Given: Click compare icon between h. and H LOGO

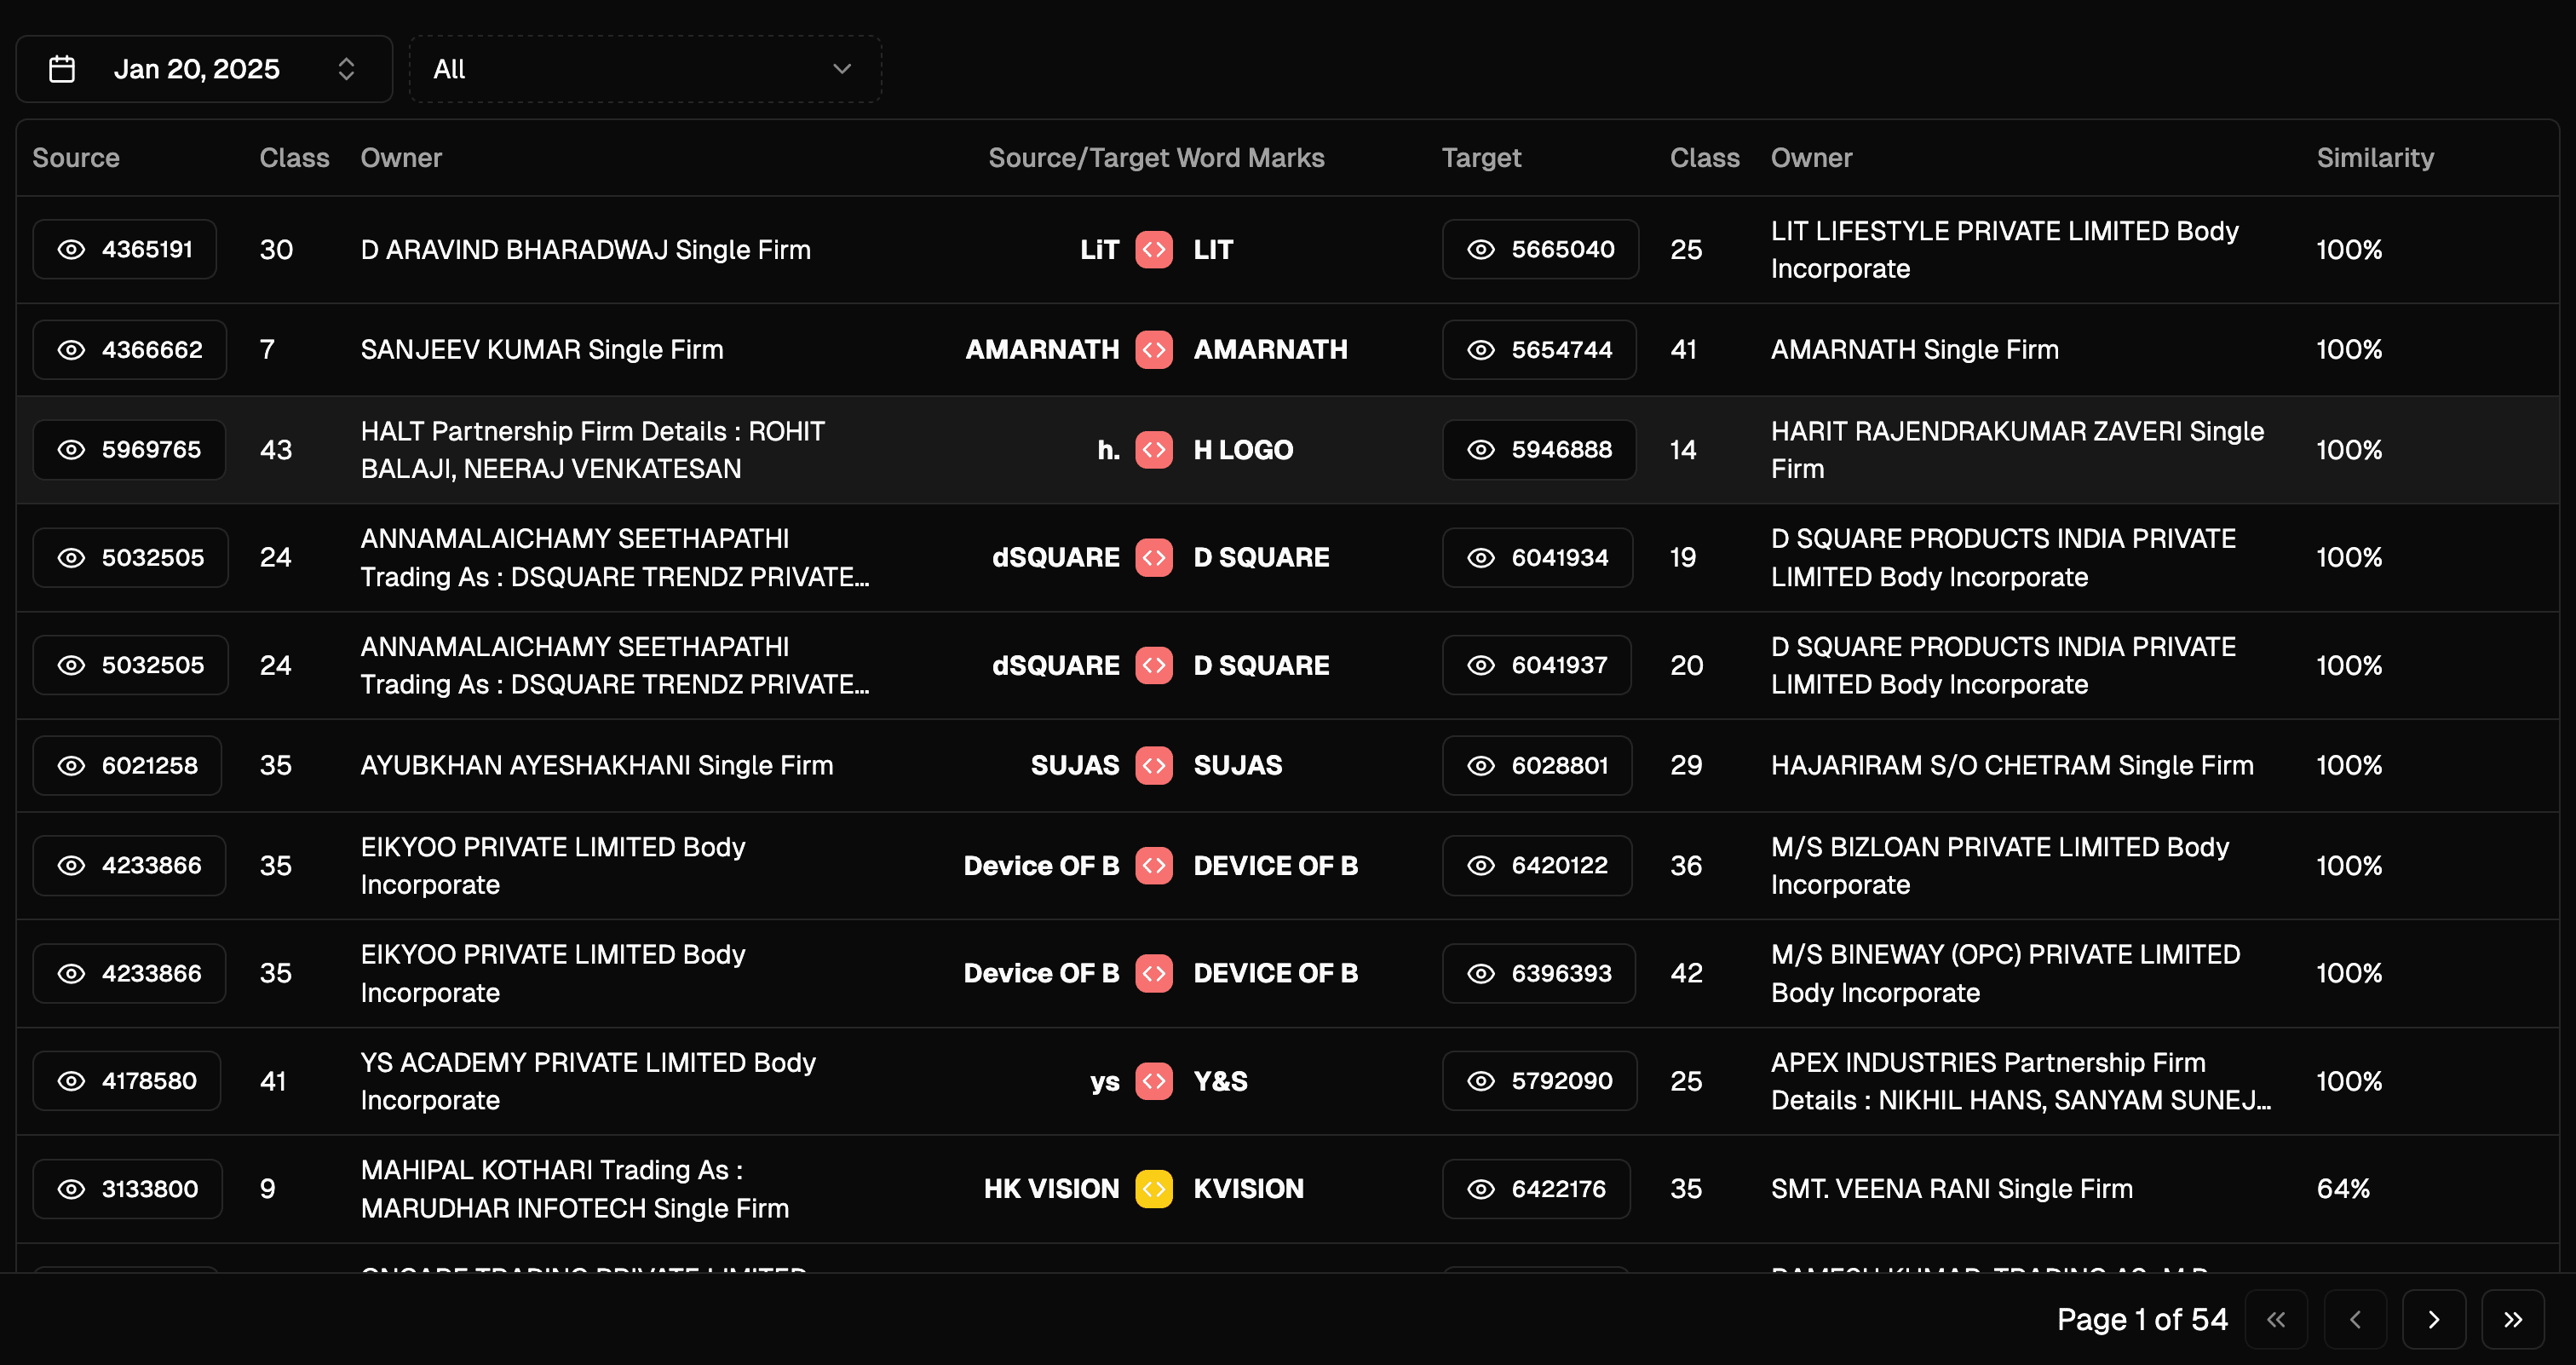Looking at the screenshot, I should click(x=1154, y=450).
